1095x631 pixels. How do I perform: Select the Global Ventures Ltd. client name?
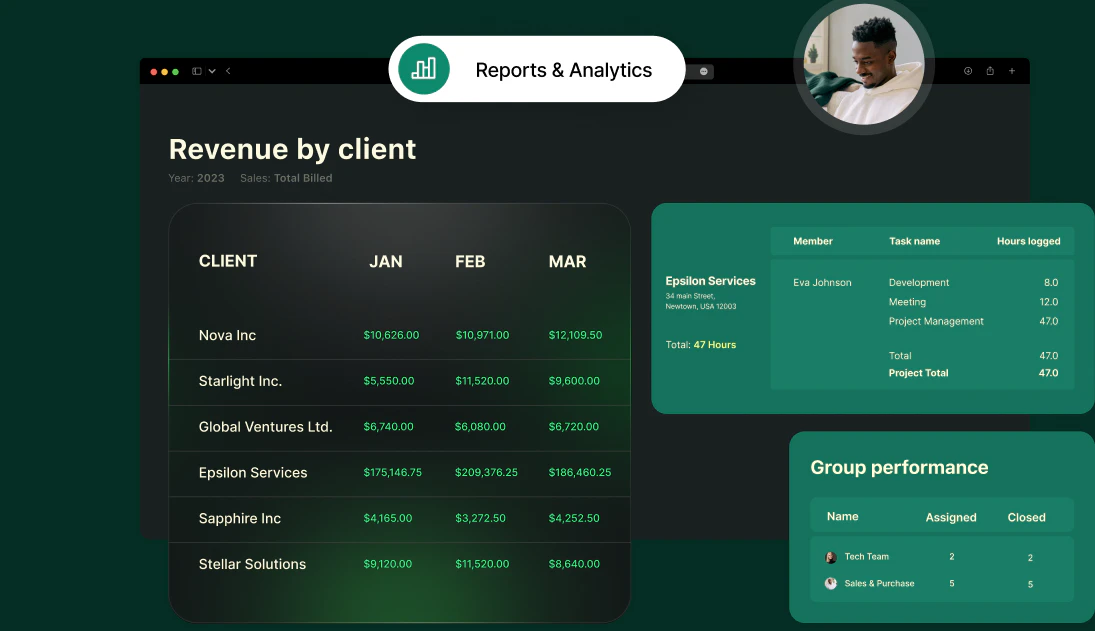coord(265,426)
